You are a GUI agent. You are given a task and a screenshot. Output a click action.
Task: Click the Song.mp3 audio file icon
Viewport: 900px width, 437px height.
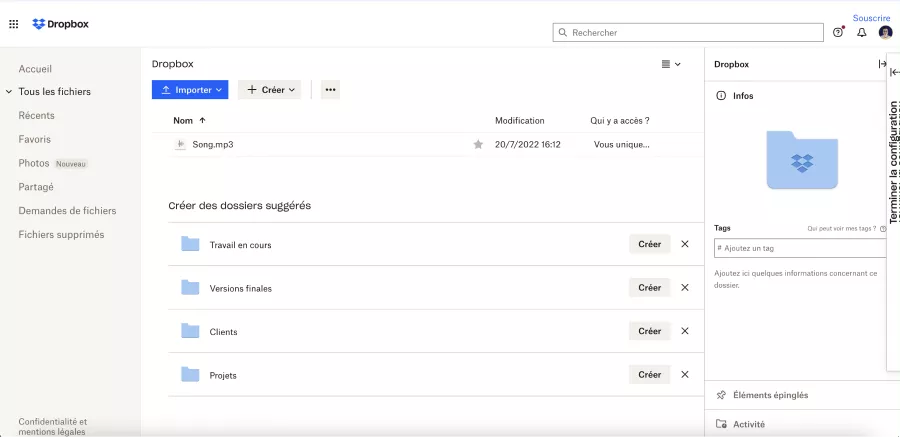[180, 145]
